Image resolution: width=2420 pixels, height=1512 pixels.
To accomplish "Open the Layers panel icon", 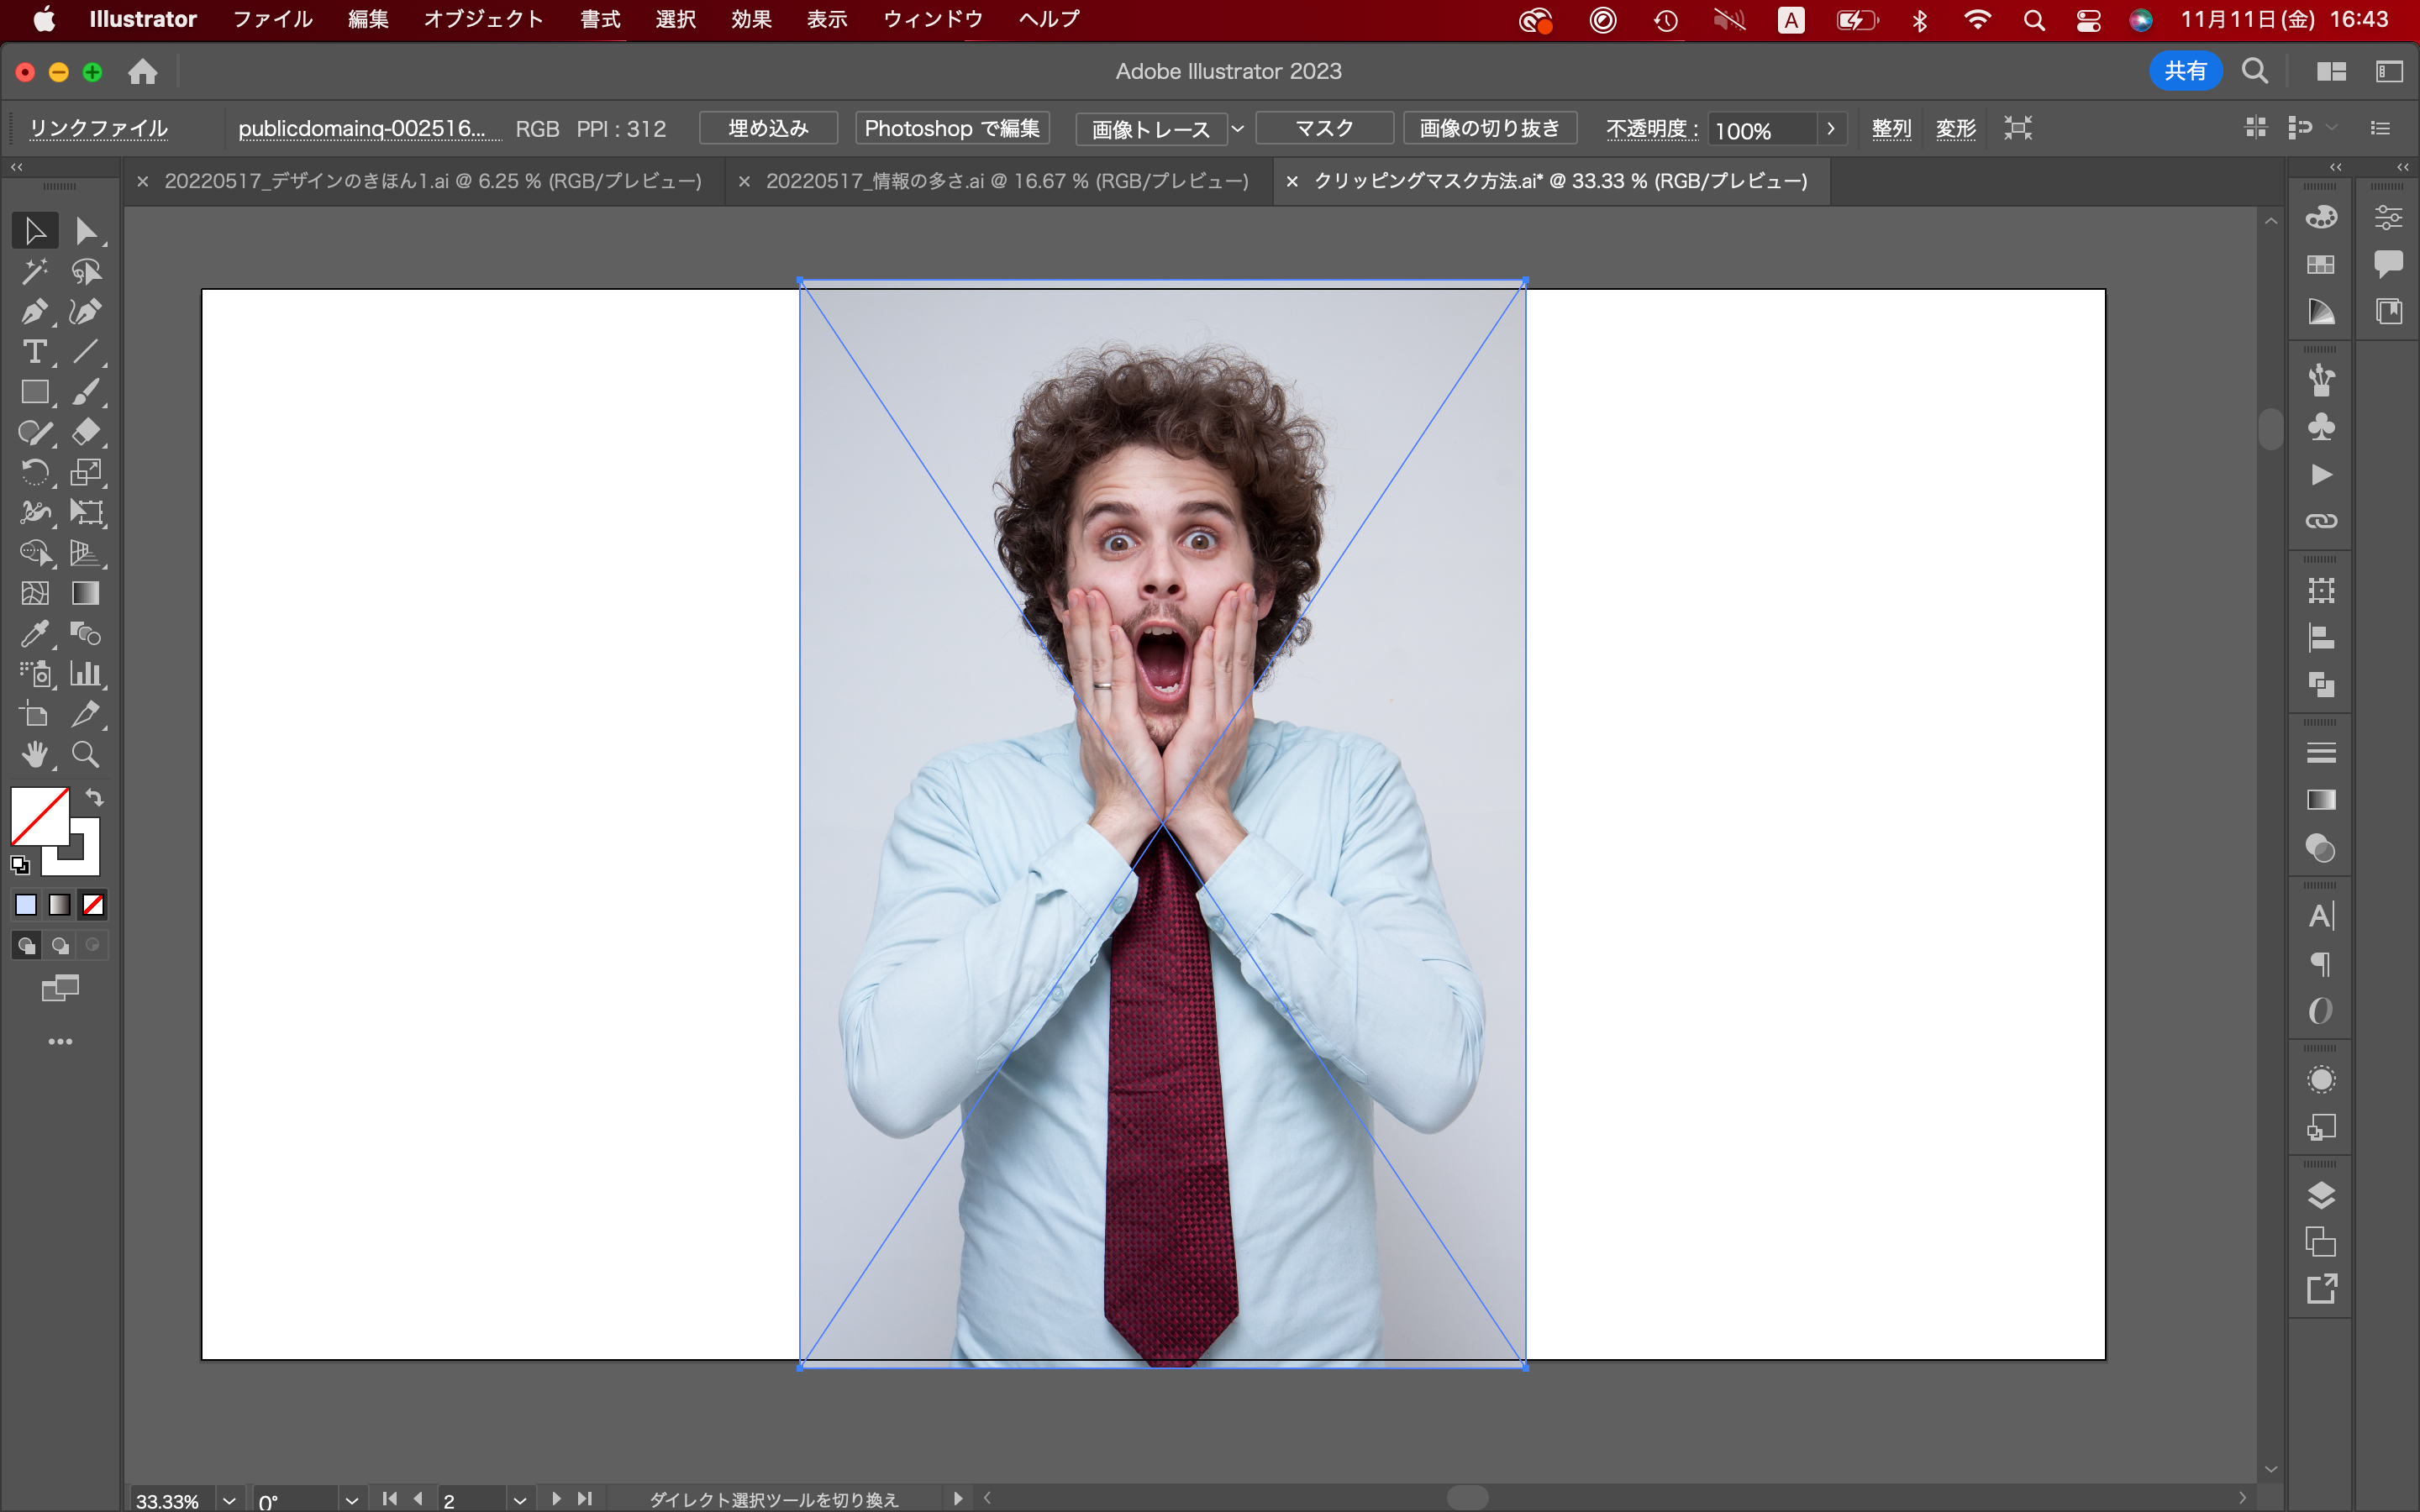I will coord(2321,1196).
